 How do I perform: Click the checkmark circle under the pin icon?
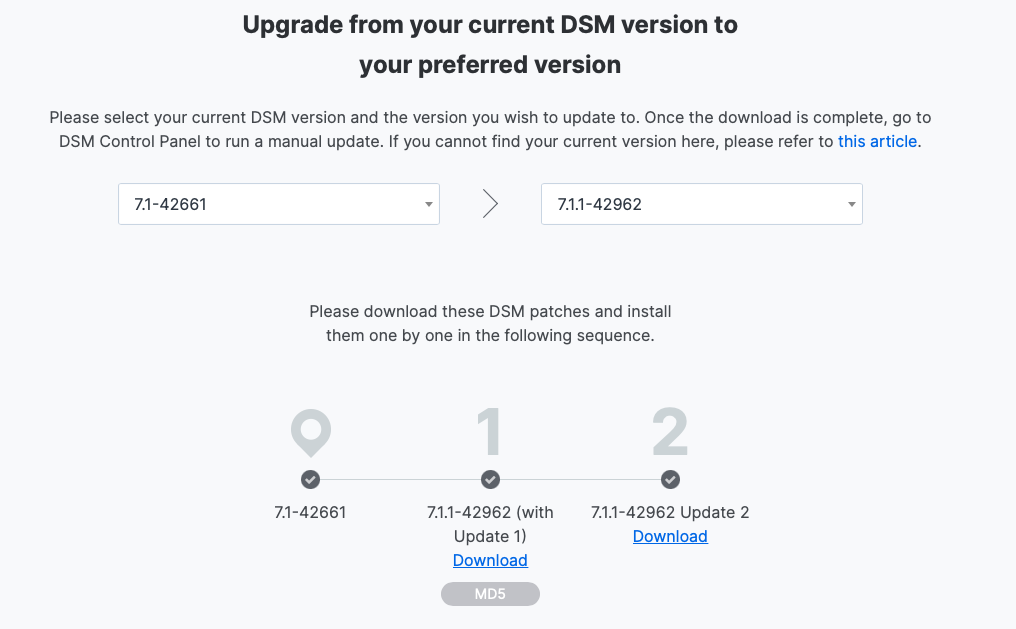tap(310, 479)
